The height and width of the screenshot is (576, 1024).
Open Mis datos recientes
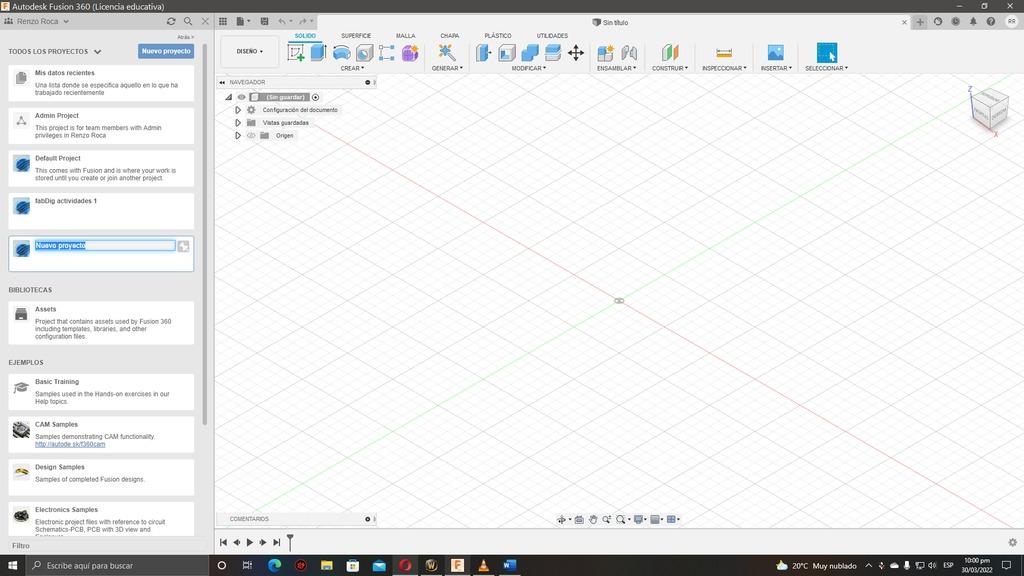(101, 83)
